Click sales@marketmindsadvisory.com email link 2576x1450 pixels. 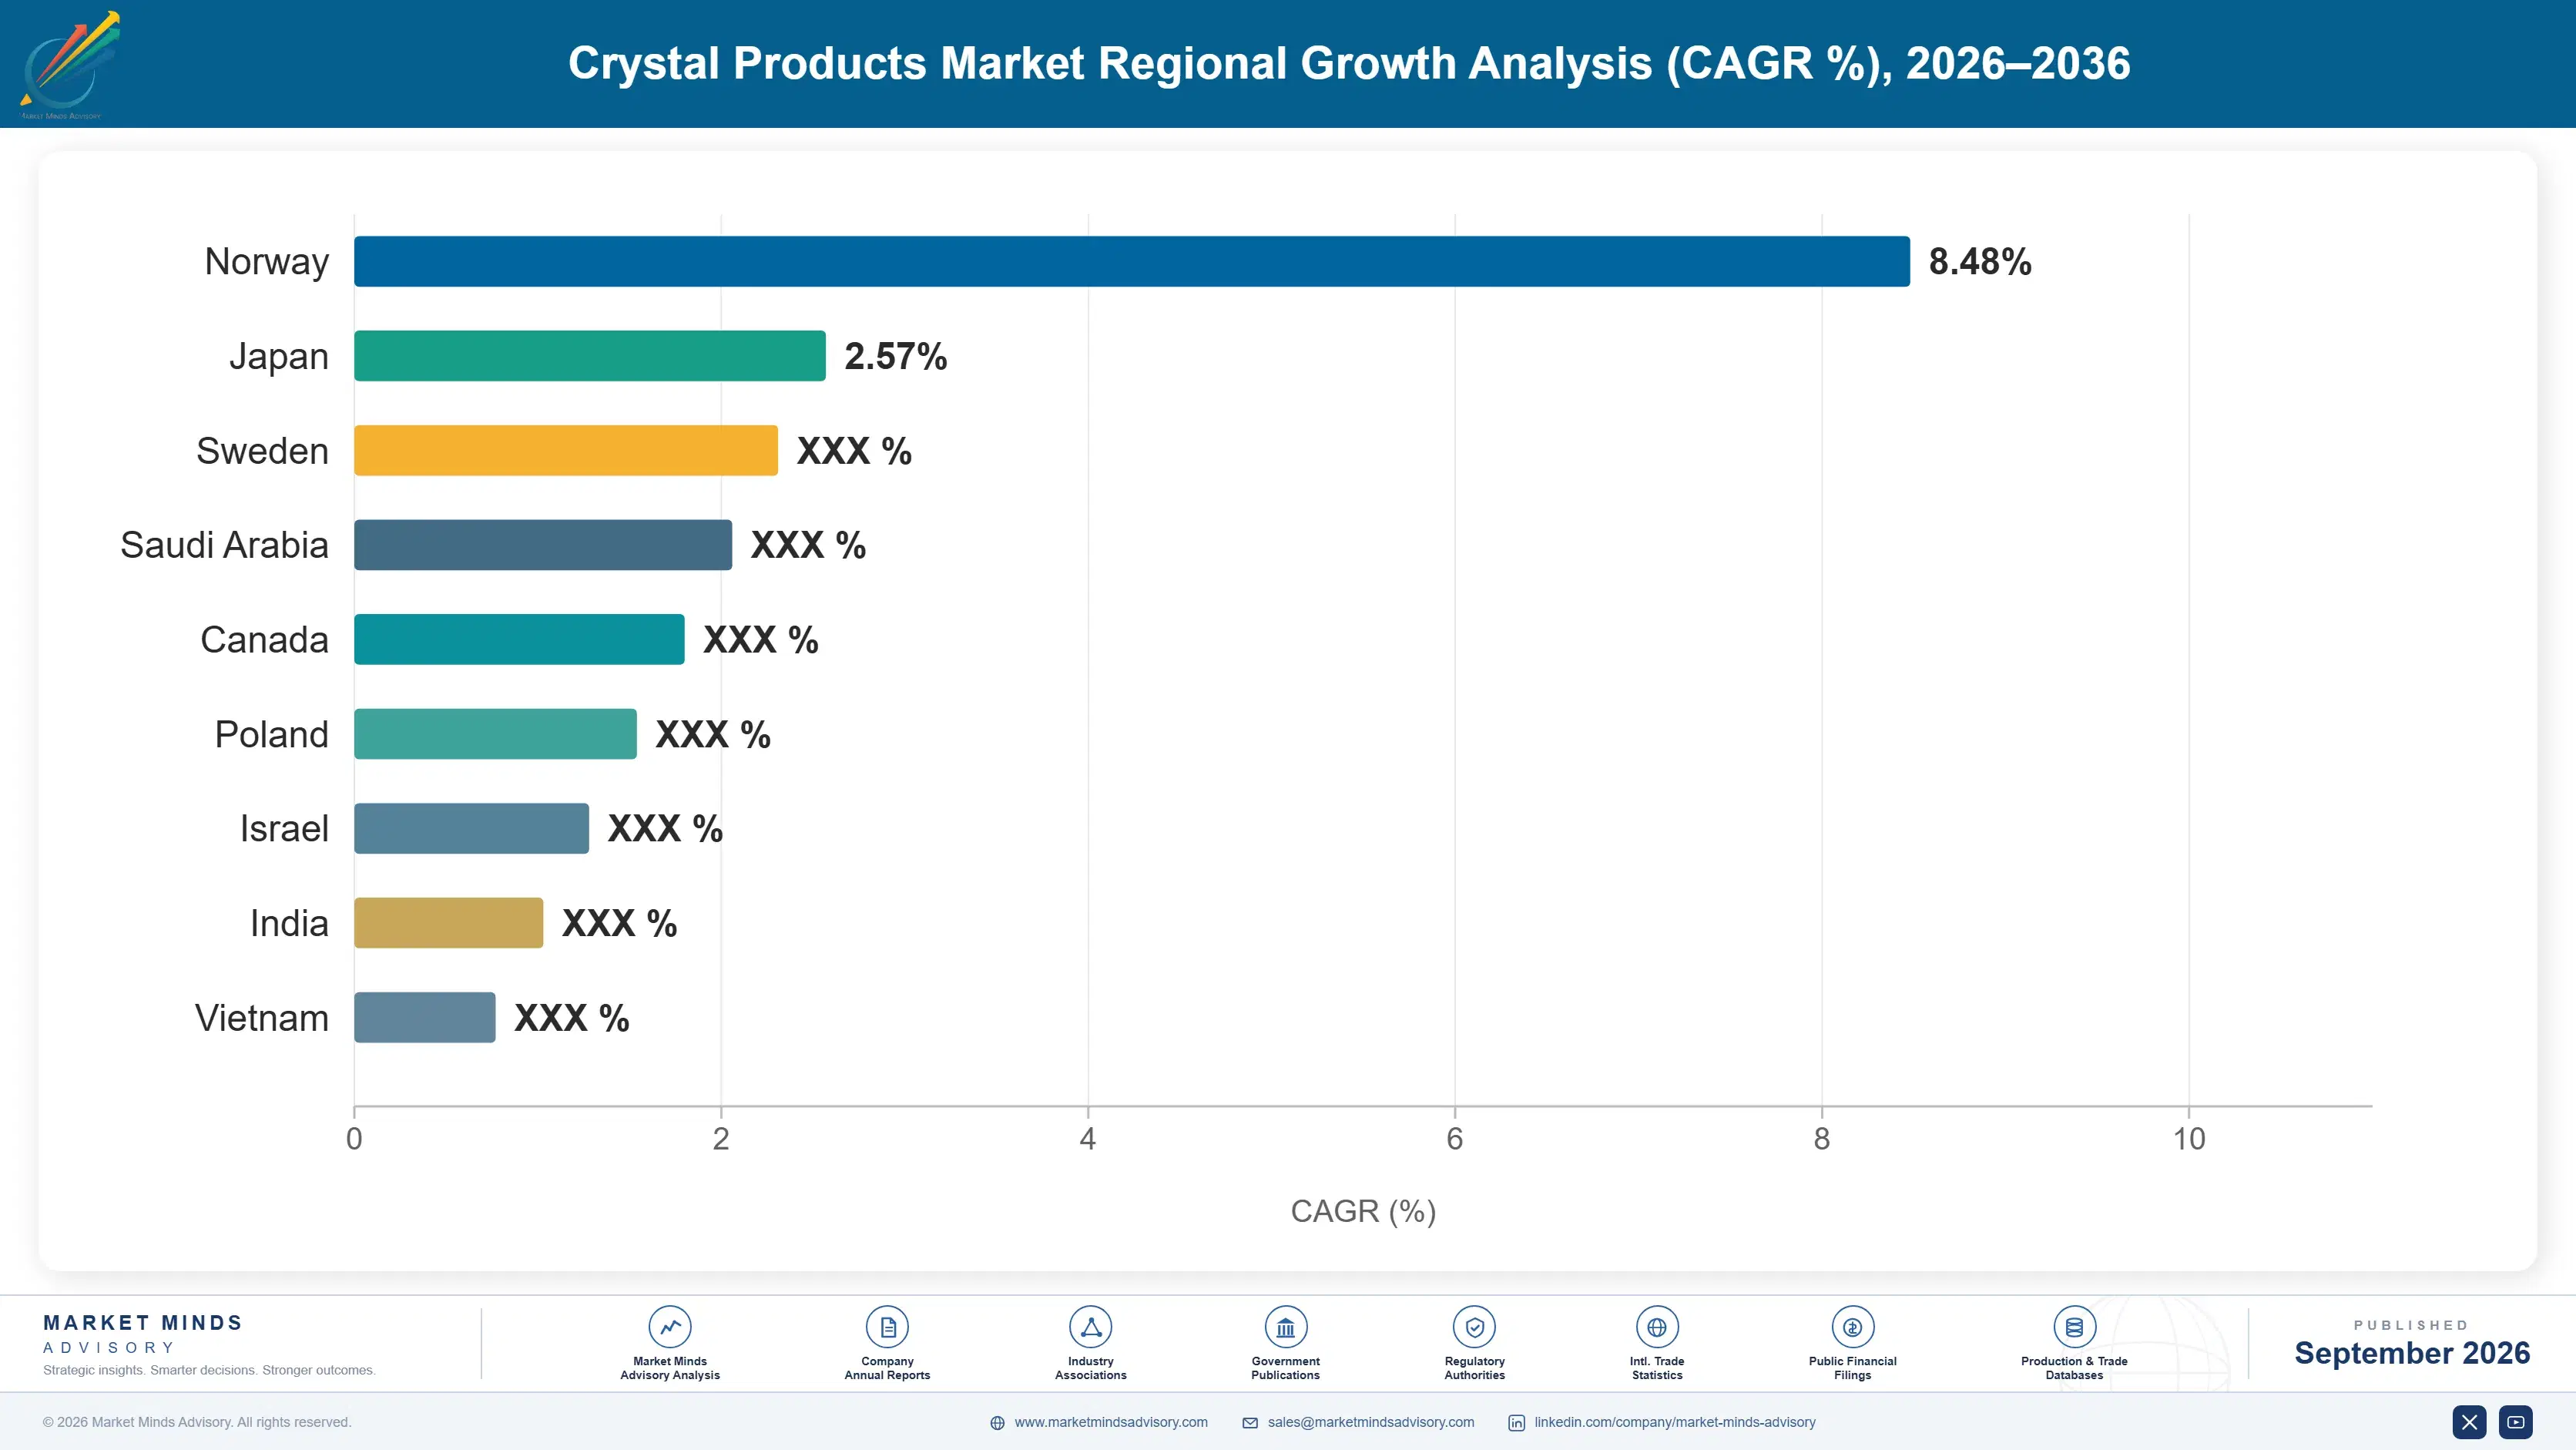tap(1371, 1422)
